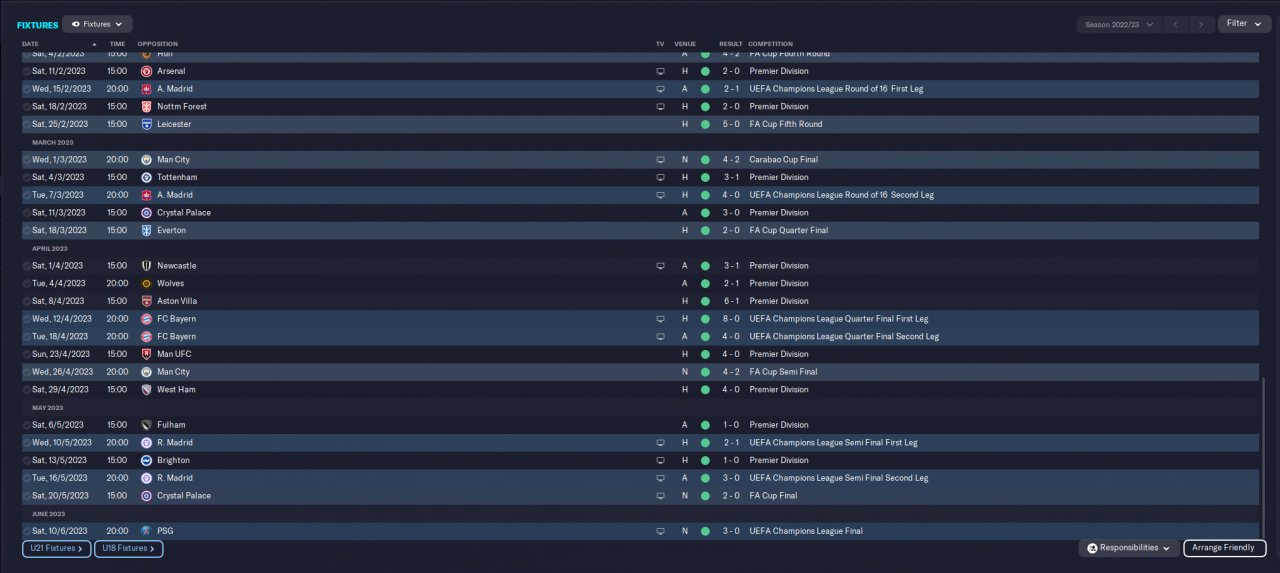Click the eye icon beside Fixtures dropdown

tap(76, 24)
